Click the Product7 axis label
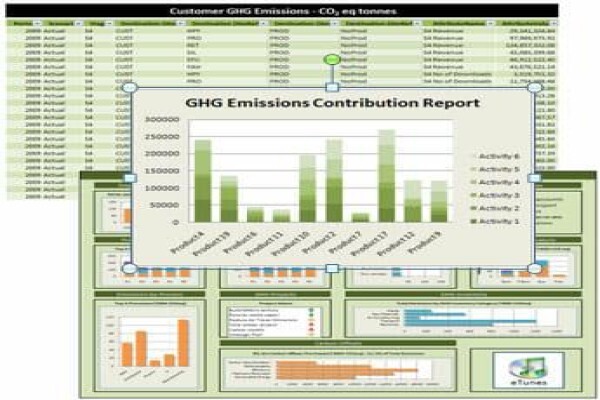This screenshot has width=600, height=400. (345, 243)
